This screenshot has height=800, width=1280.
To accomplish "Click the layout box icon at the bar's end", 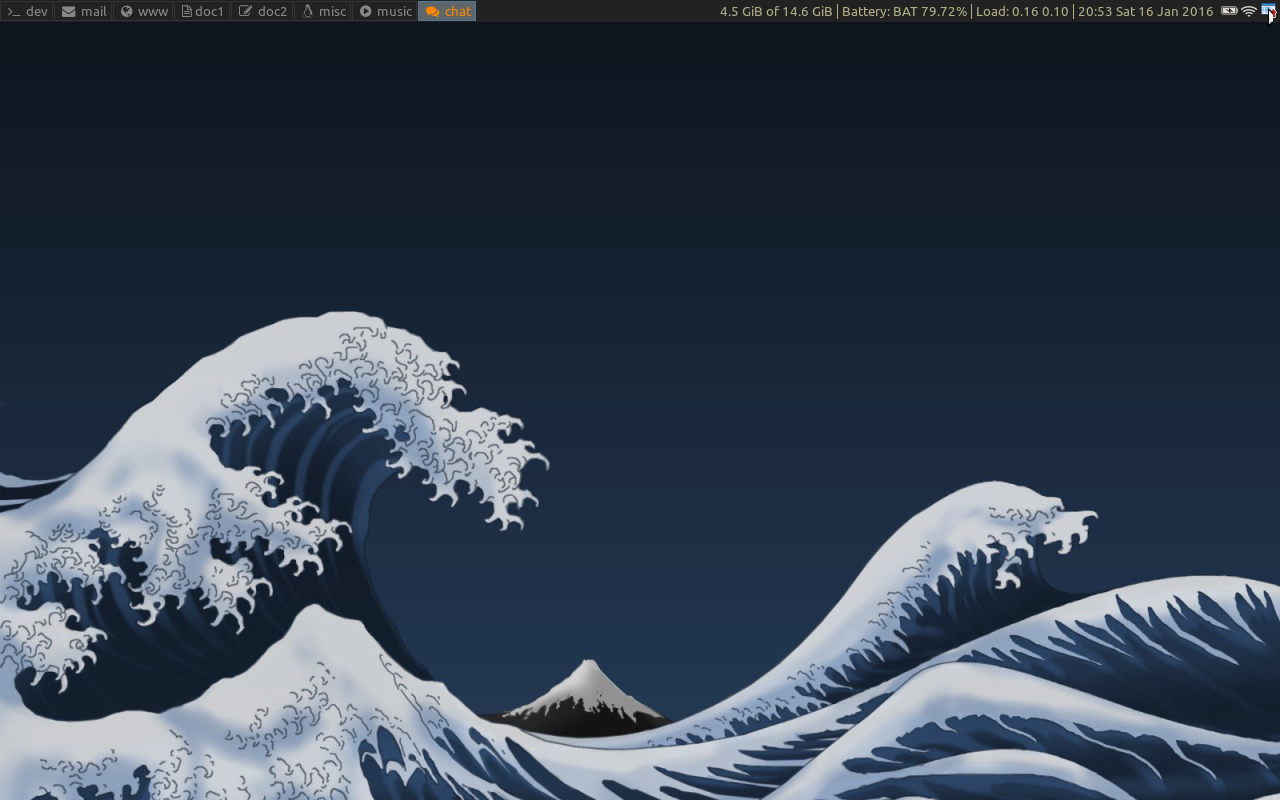I will point(1268,11).
